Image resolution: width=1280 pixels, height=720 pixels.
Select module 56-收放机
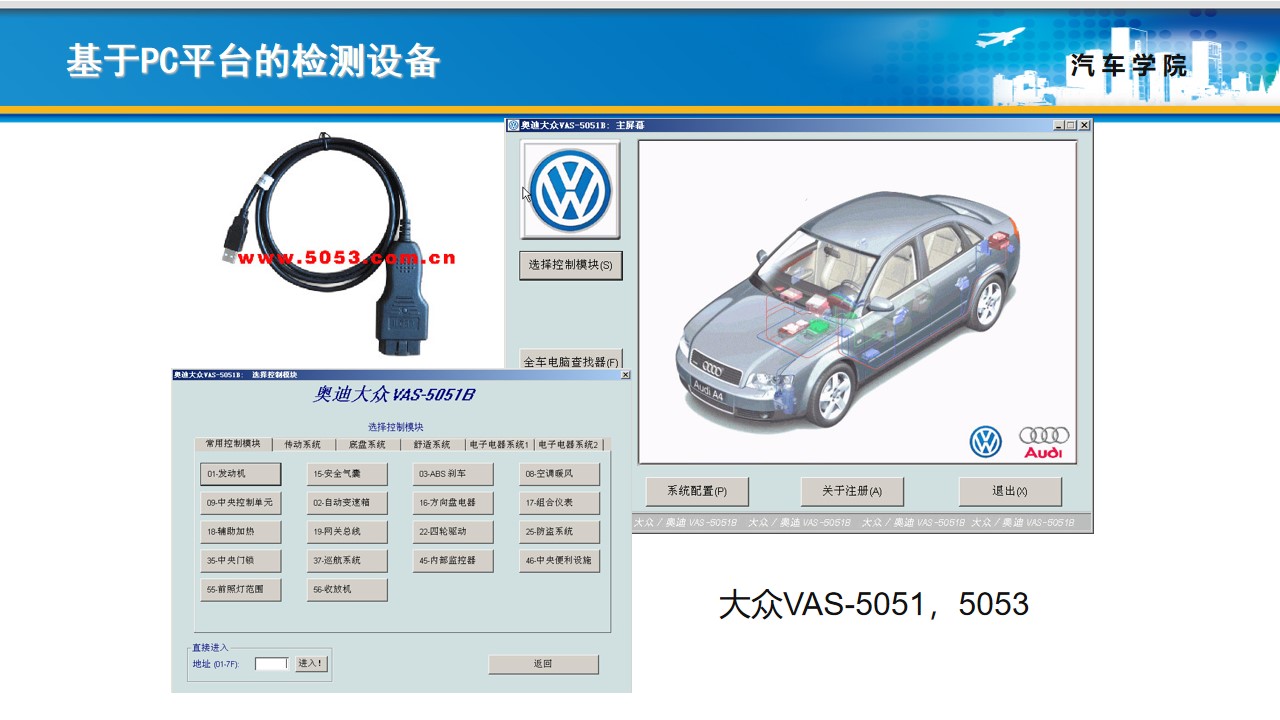[x=347, y=590]
